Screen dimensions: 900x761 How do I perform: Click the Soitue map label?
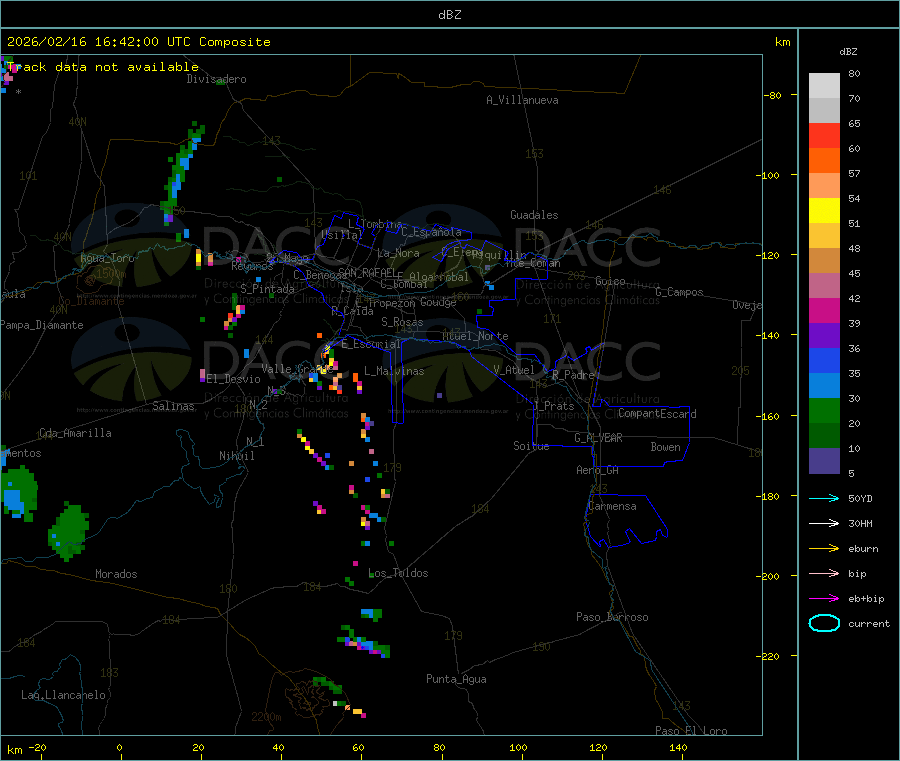coord(532,446)
